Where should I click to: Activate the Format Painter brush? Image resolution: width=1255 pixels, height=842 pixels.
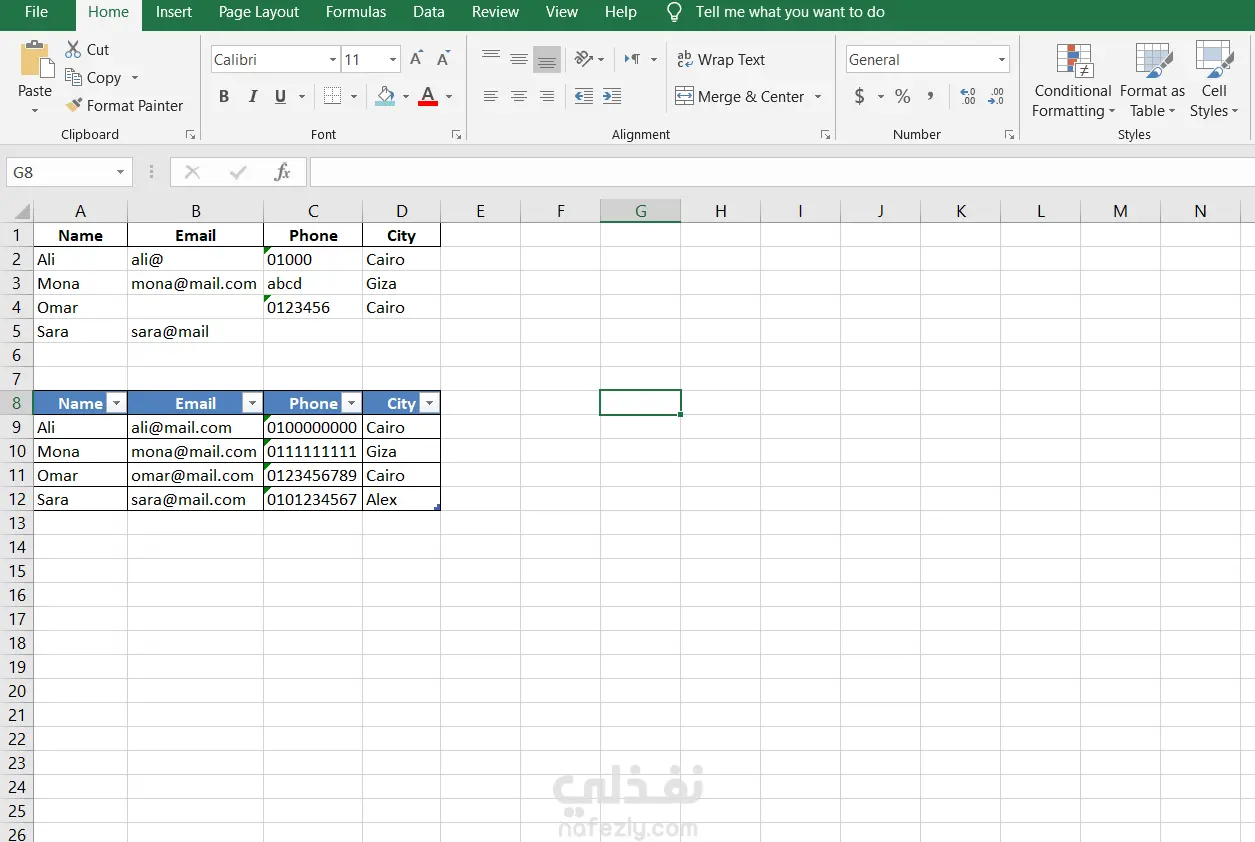click(73, 105)
